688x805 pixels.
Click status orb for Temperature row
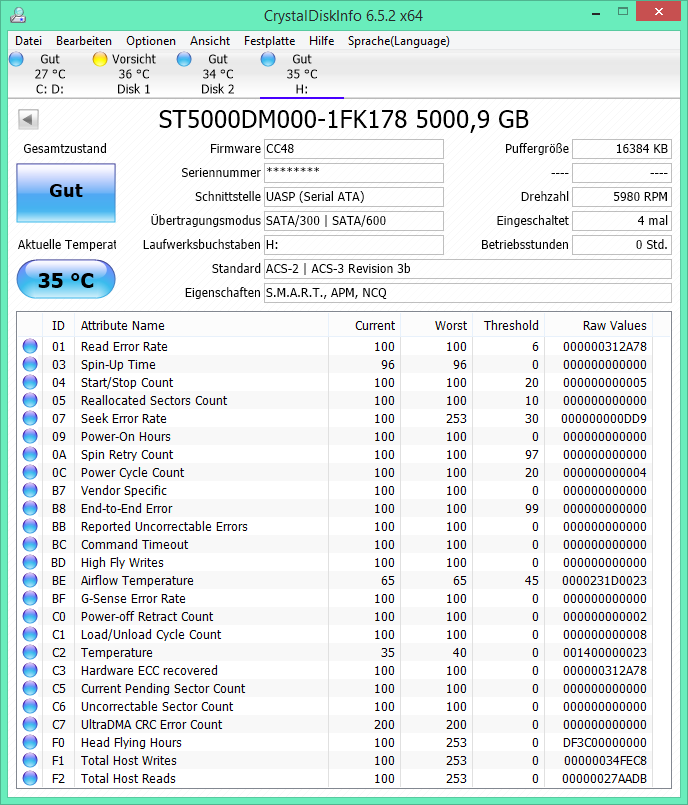(x=30, y=651)
